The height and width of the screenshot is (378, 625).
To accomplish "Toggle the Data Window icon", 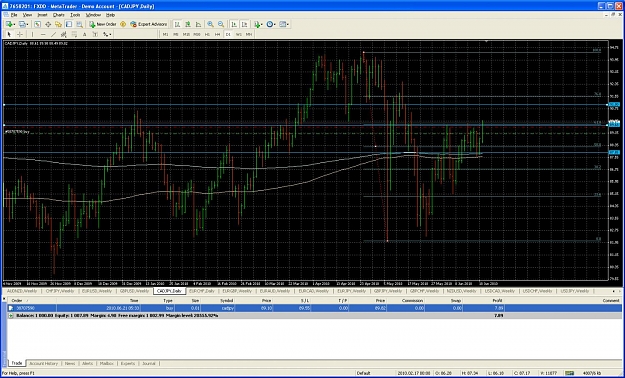I will (48, 24).
